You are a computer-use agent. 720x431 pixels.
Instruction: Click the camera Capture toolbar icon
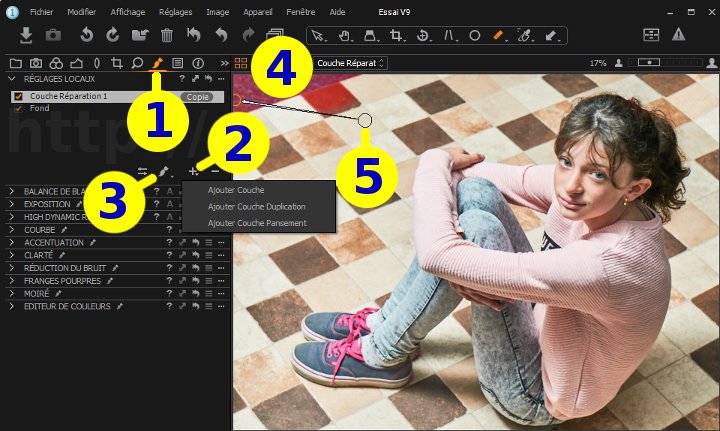[53, 35]
